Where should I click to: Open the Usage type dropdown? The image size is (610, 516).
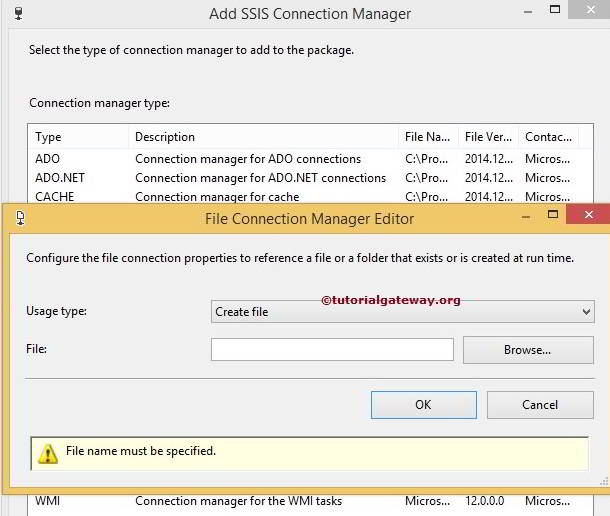[x=403, y=312]
